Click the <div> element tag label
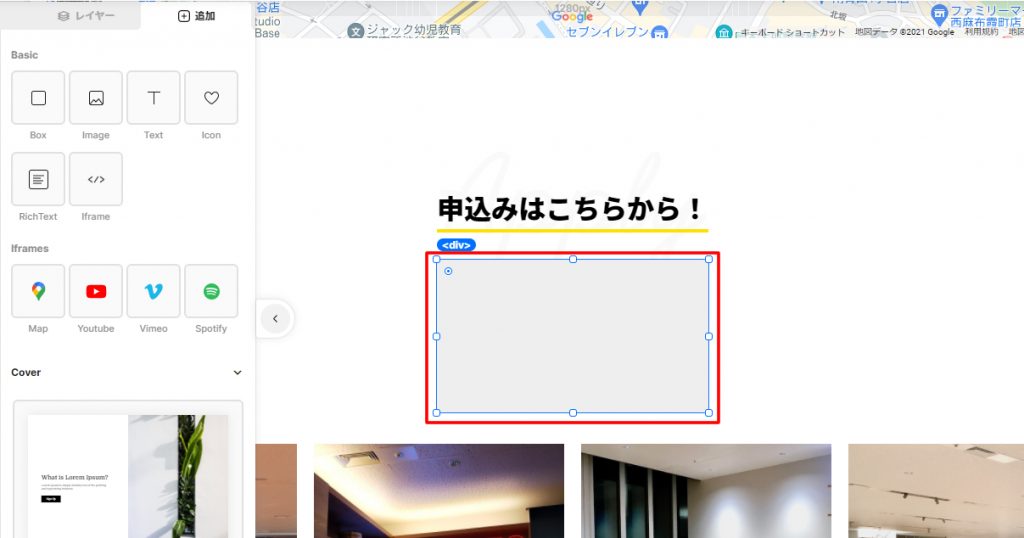This screenshot has height=538, width=1024. (456, 245)
